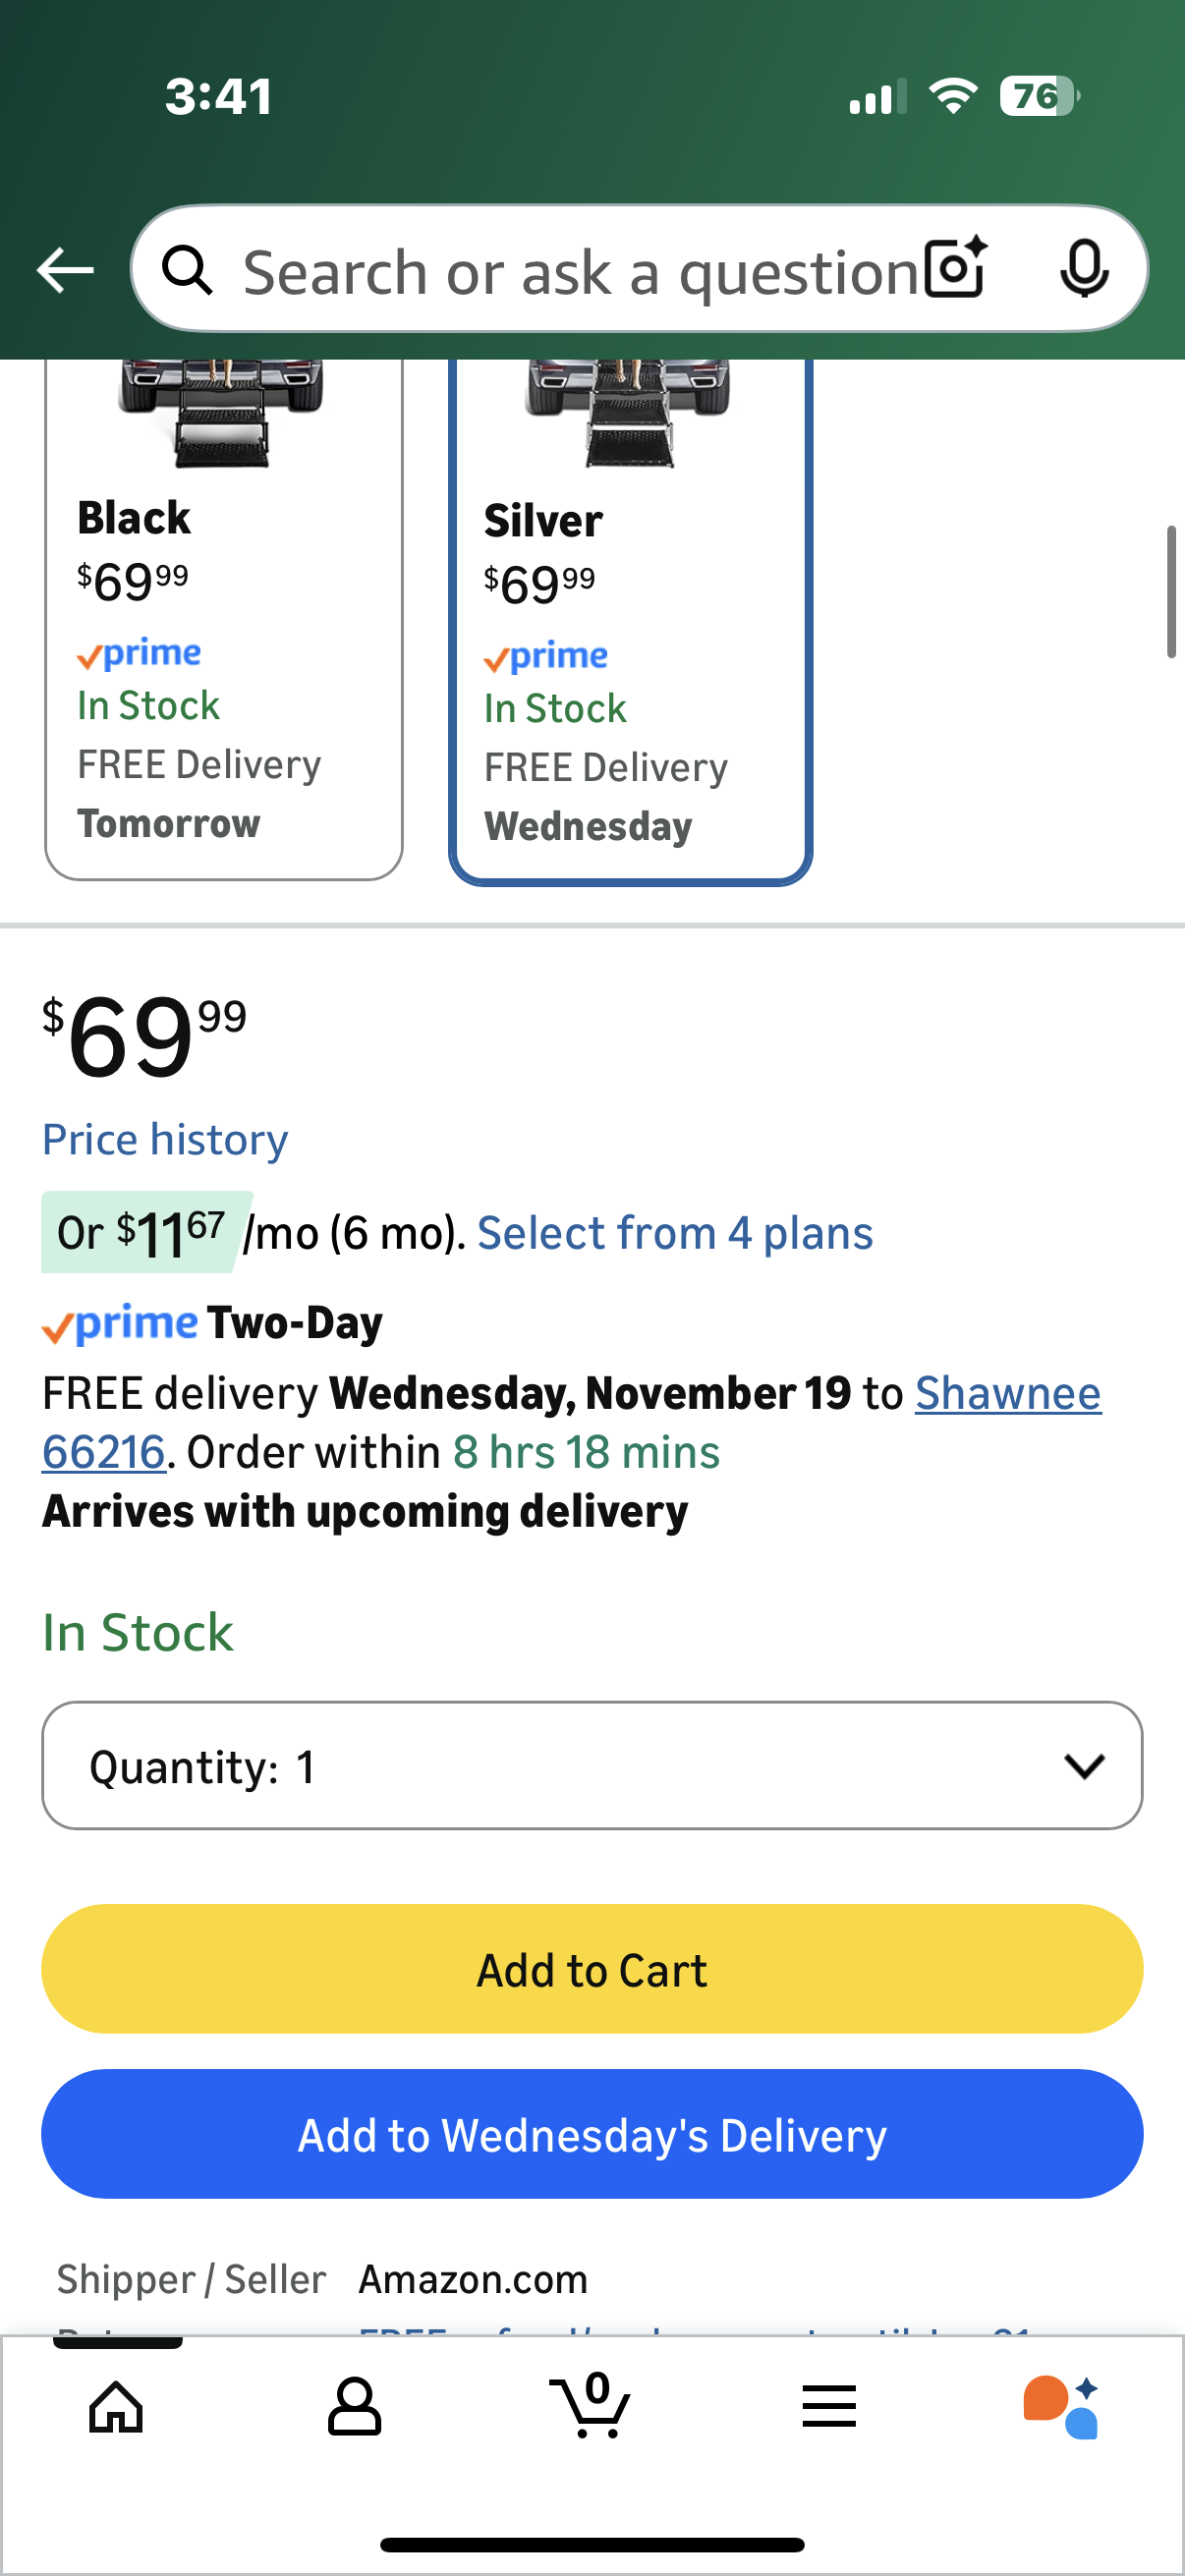Click the page scrollbar indicator
1185x2576 pixels.
[1170, 592]
